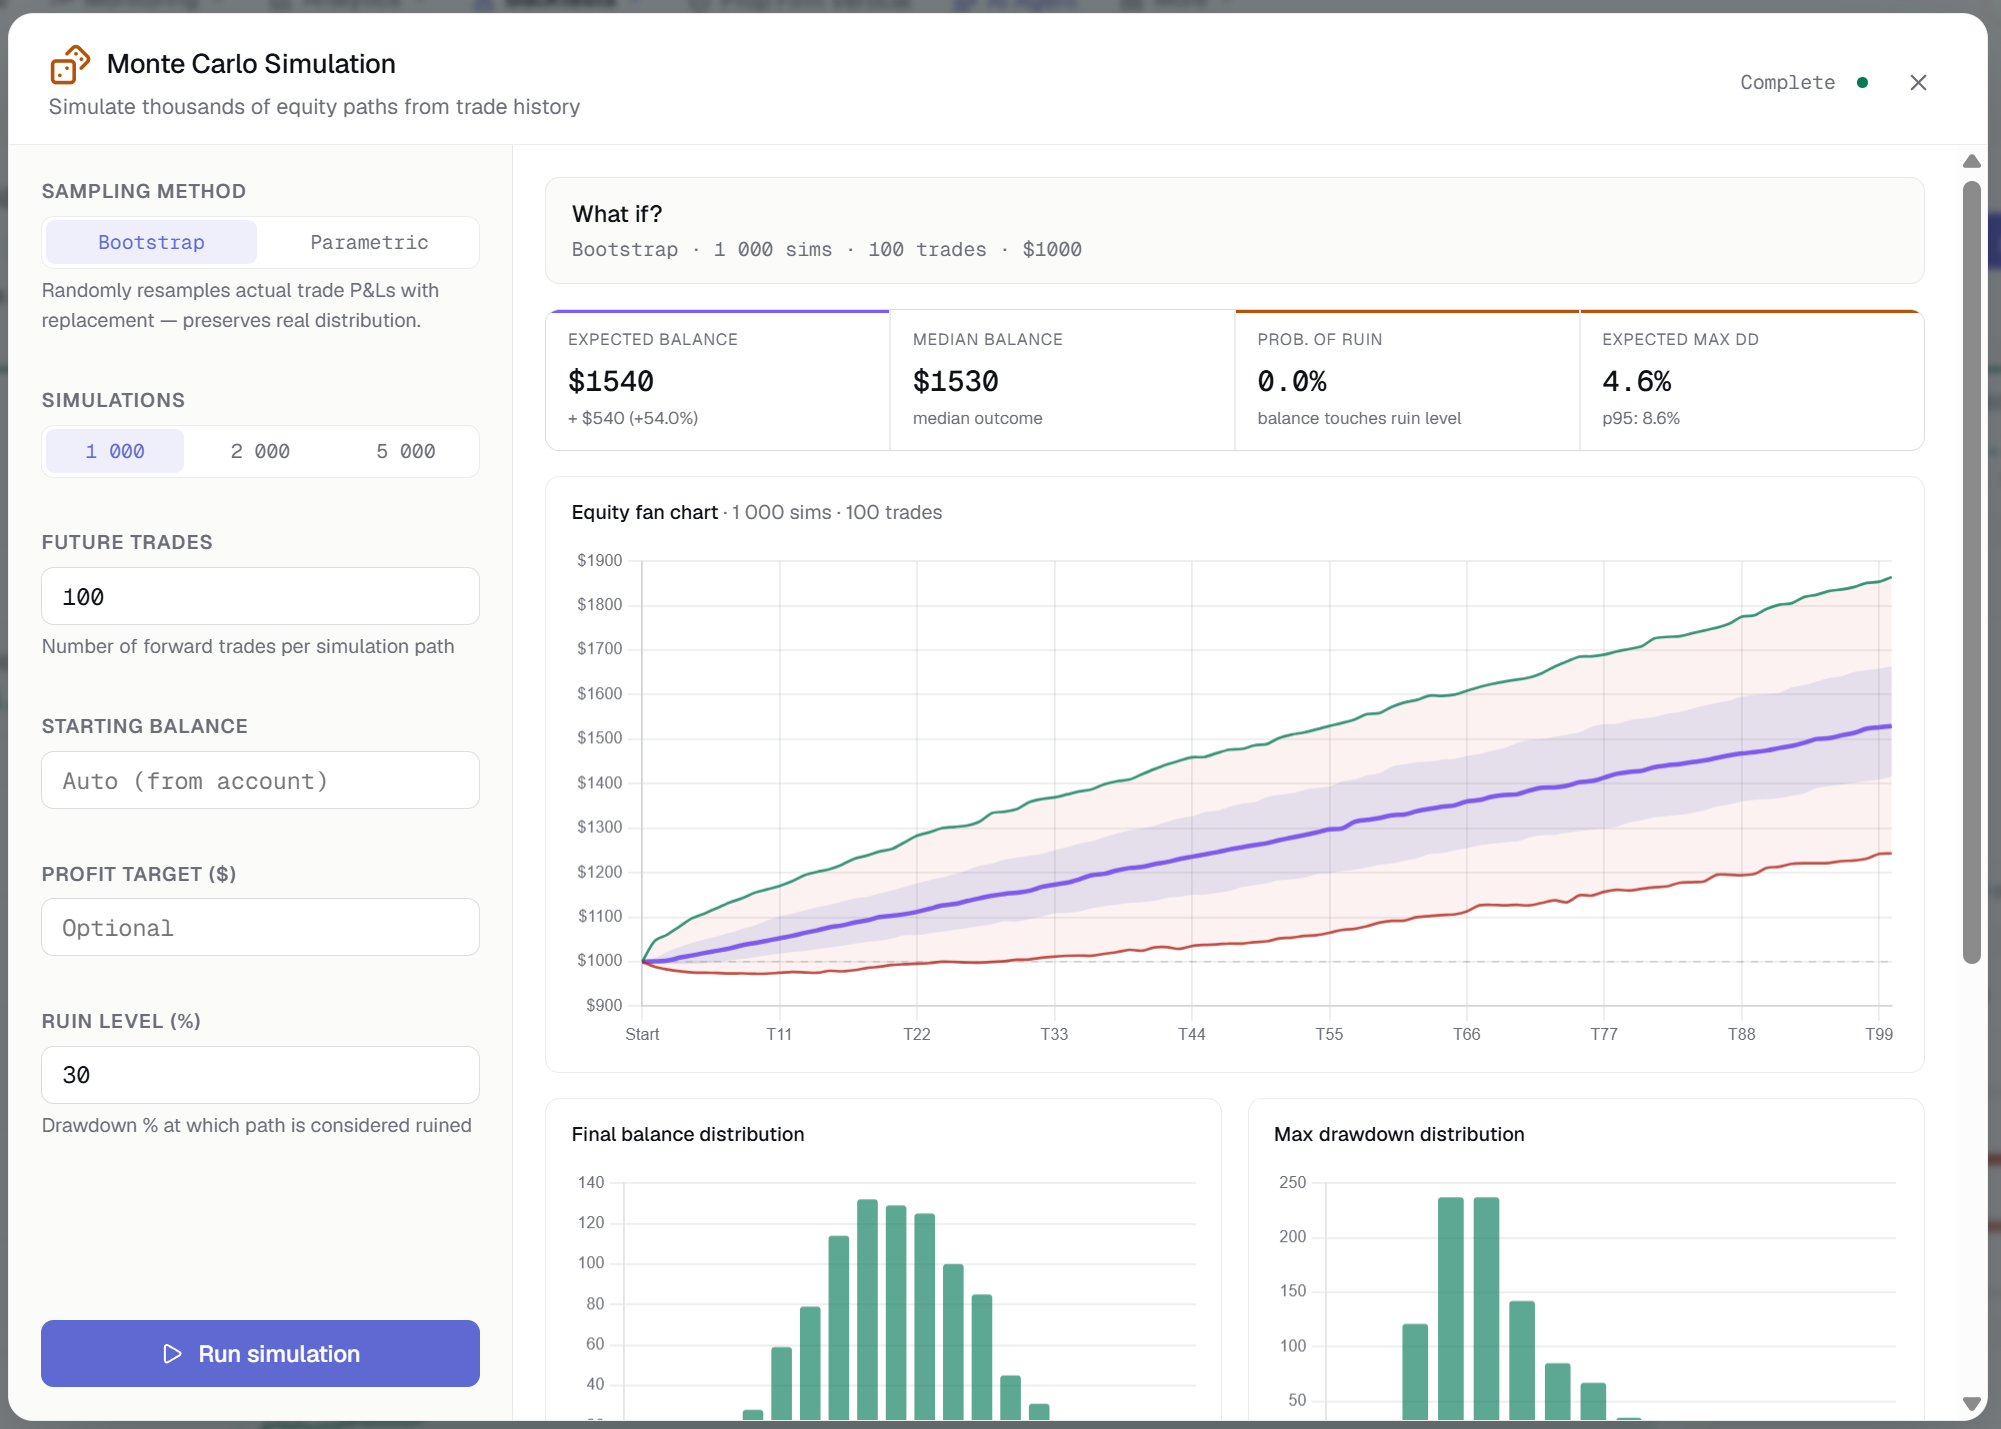Click the play icon on Run simulation
The image size is (2001, 1429).
coord(173,1353)
